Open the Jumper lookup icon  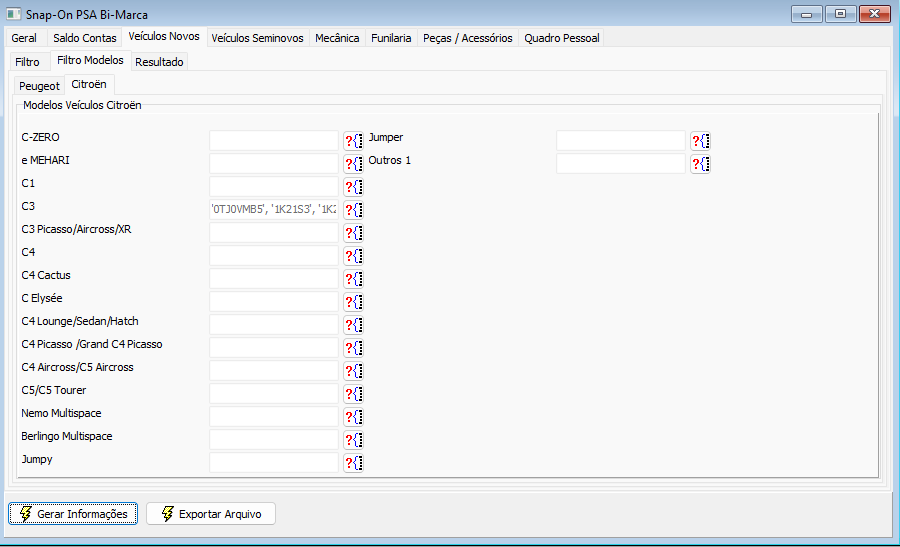[x=700, y=141]
